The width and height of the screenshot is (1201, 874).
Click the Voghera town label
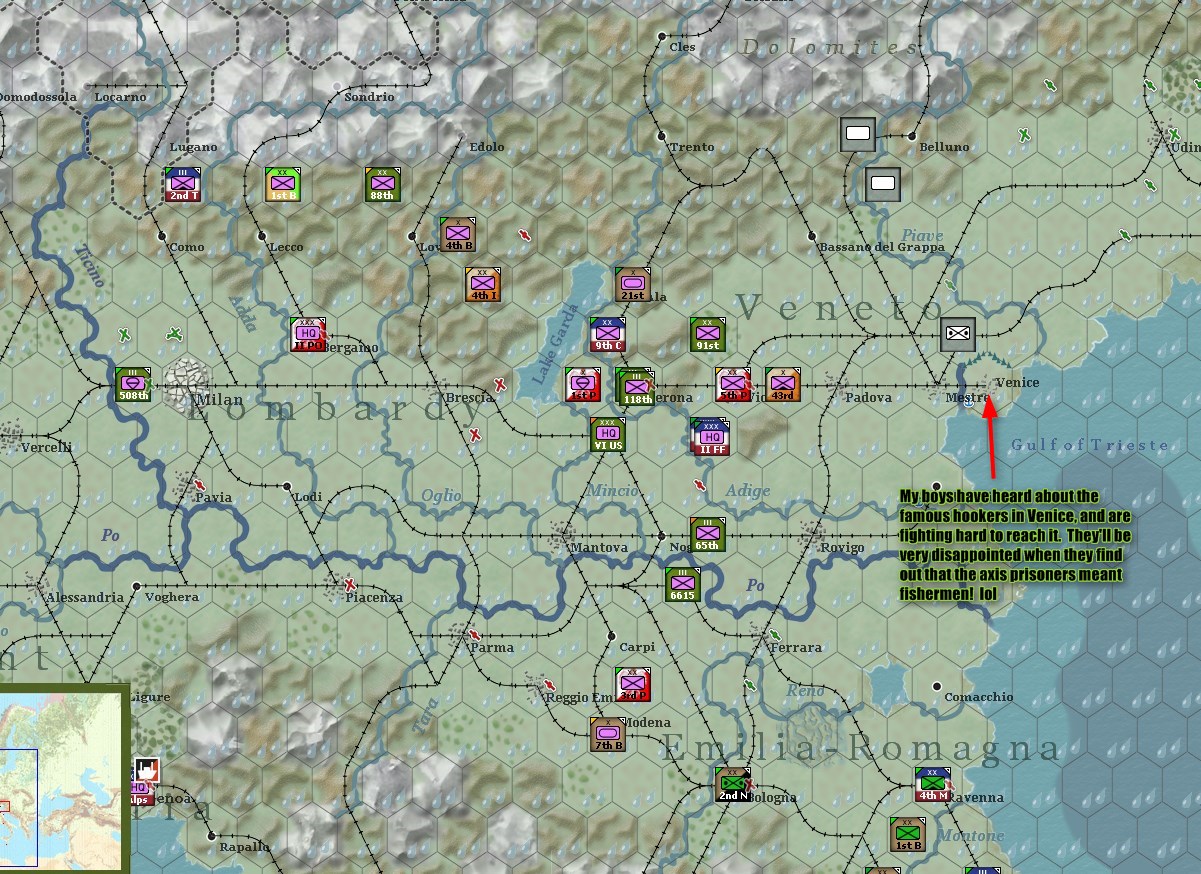(174, 598)
